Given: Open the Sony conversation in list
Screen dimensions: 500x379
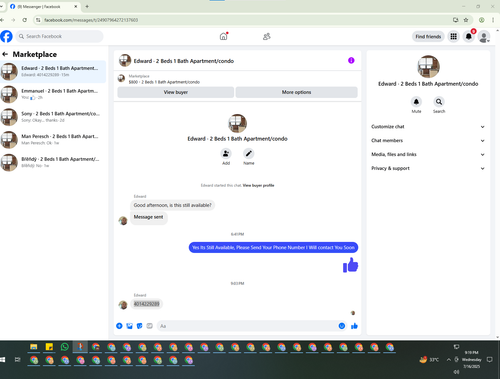Looking at the screenshot, I should click(53, 117).
